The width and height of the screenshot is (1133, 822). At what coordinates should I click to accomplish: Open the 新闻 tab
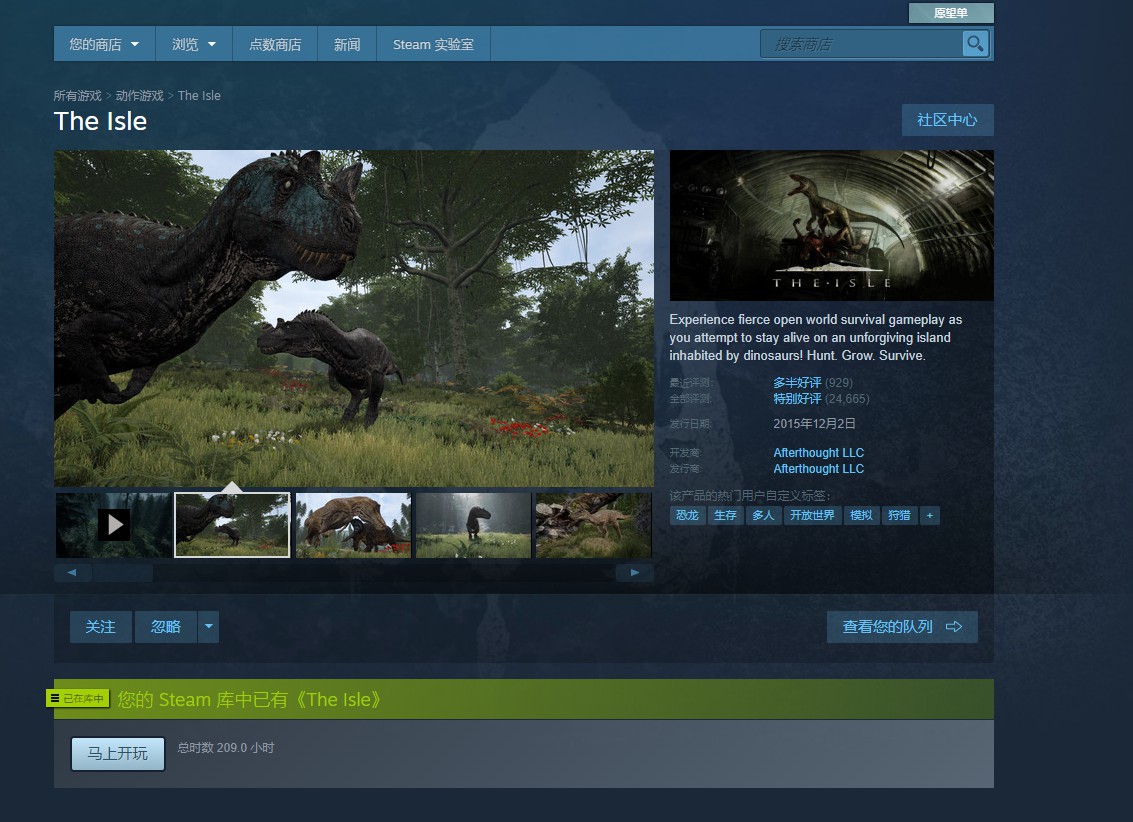point(347,44)
